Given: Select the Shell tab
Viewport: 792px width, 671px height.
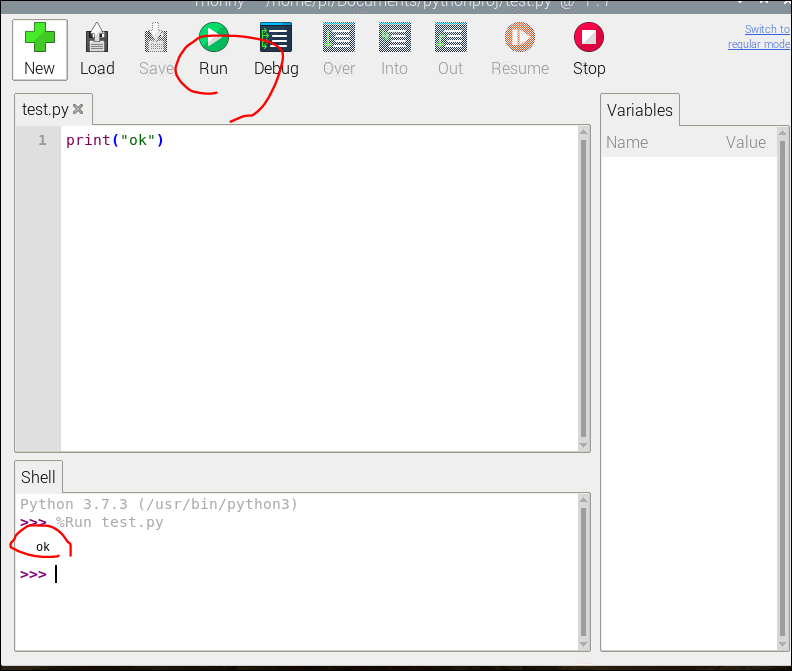Looking at the screenshot, I should 38,476.
